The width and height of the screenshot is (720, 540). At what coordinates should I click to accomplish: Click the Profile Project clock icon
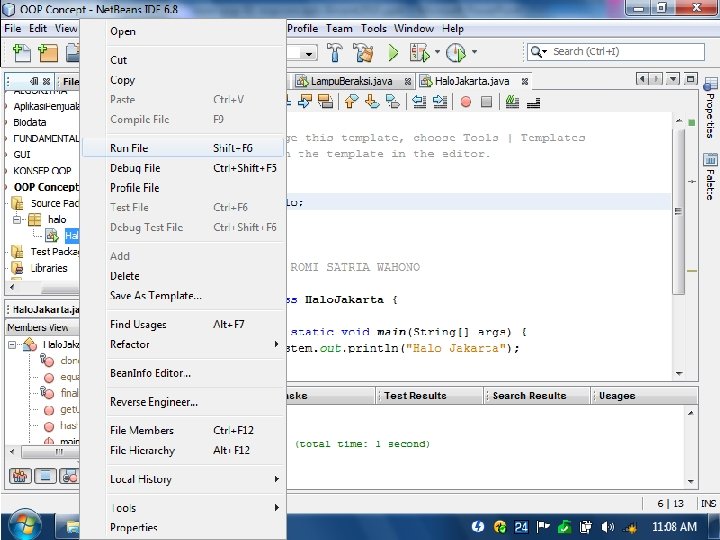pos(456,52)
